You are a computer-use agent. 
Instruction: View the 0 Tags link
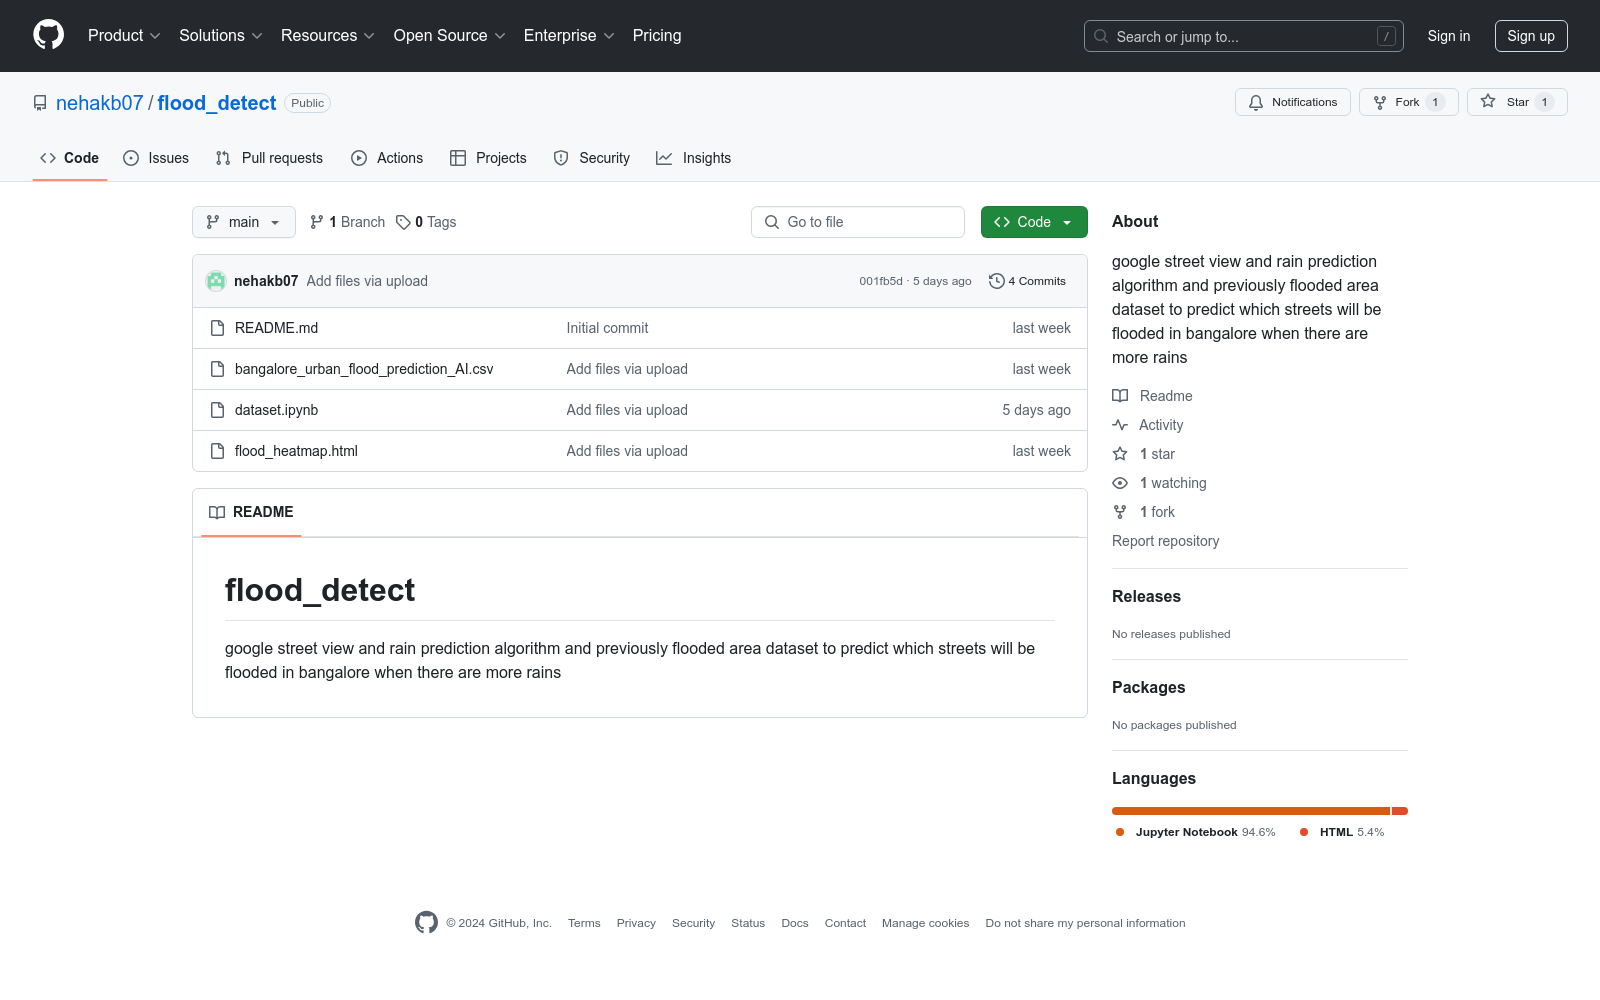[x=426, y=222]
